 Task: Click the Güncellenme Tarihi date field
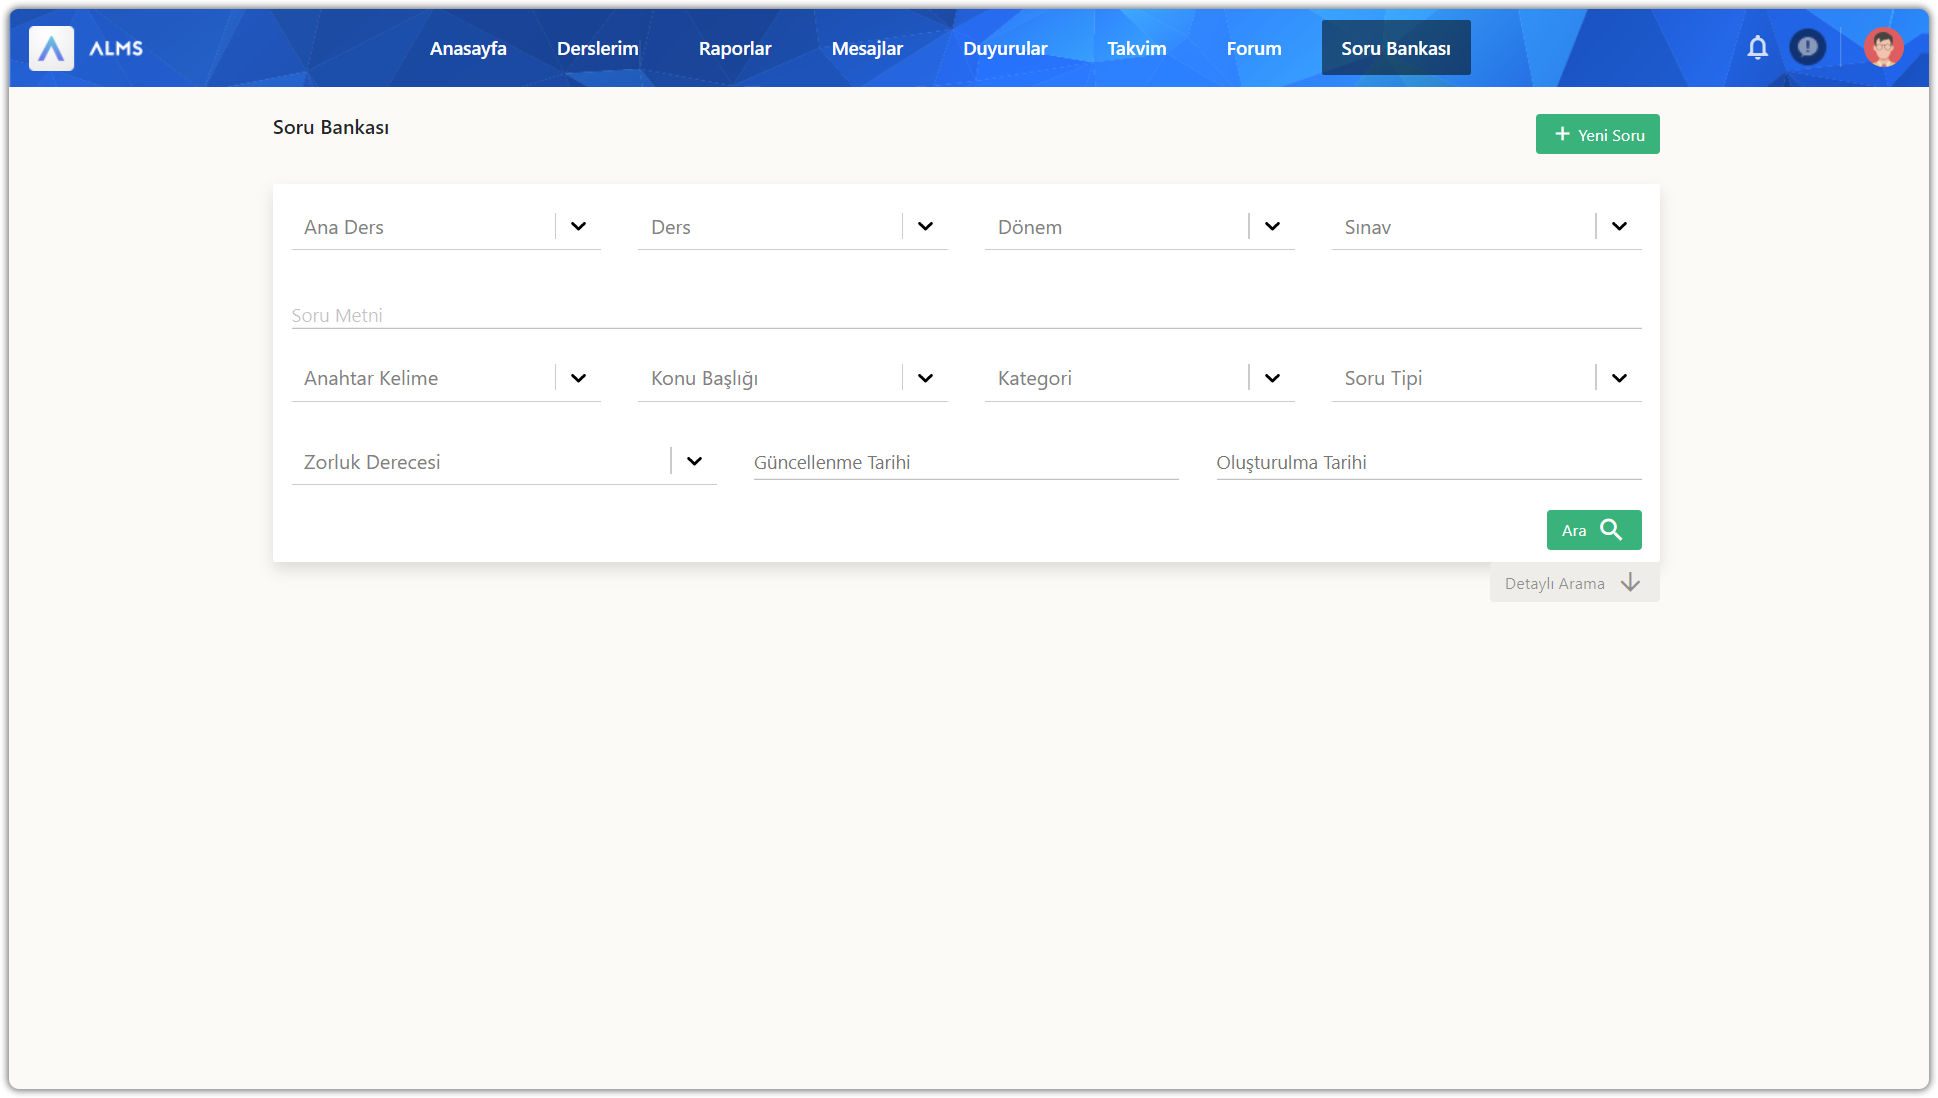click(965, 462)
